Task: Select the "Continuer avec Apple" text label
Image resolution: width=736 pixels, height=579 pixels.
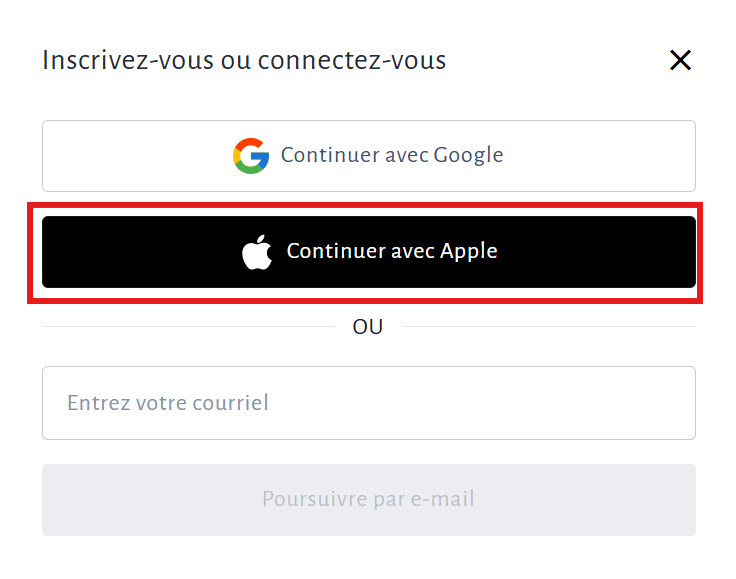Action: (392, 252)
